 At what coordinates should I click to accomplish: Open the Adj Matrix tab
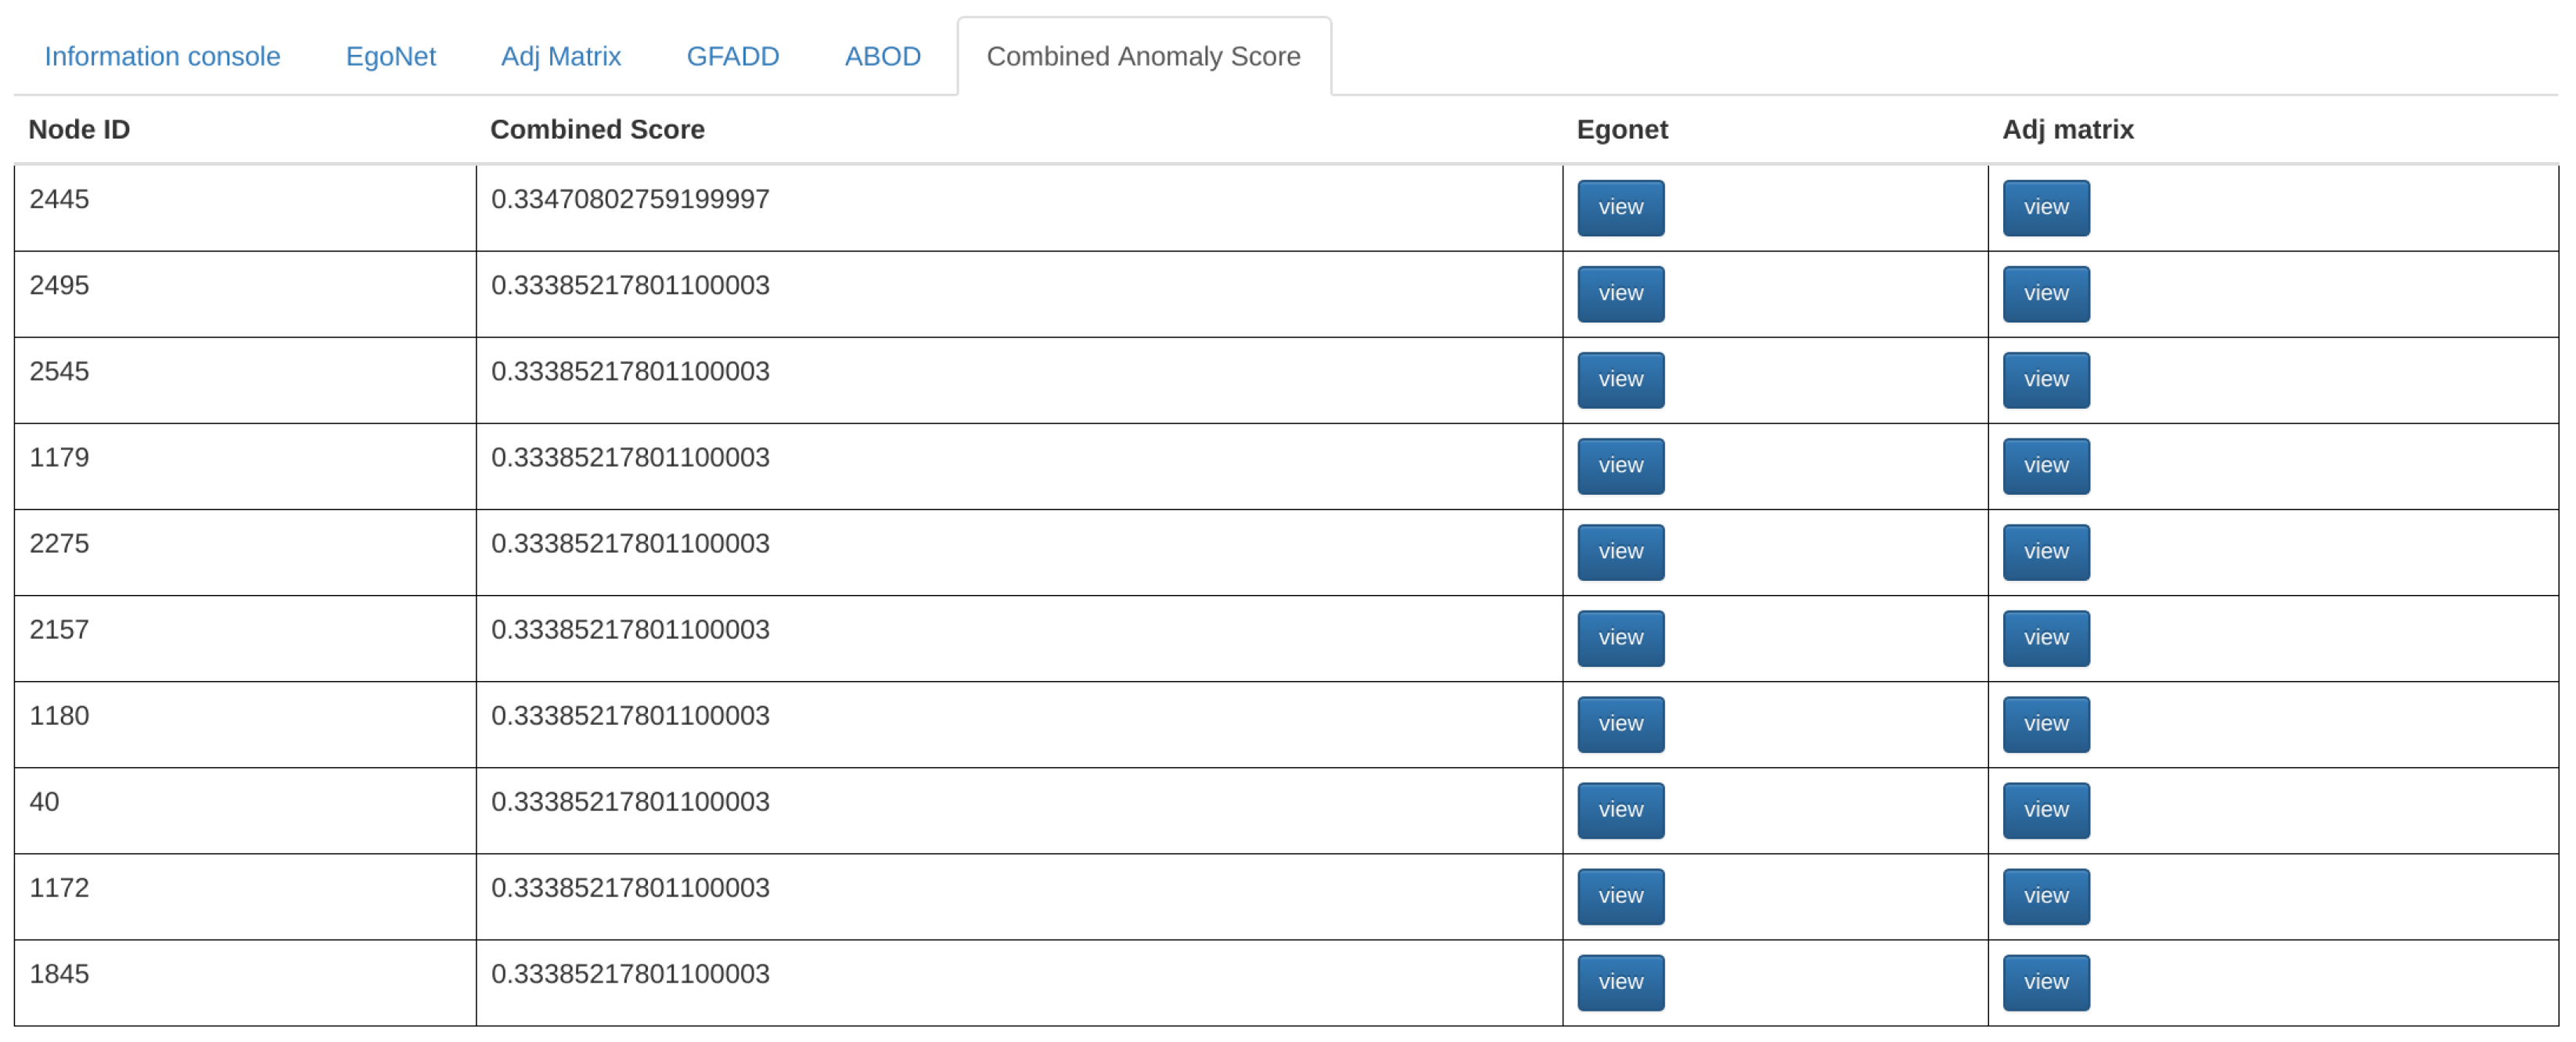point(560,56)
